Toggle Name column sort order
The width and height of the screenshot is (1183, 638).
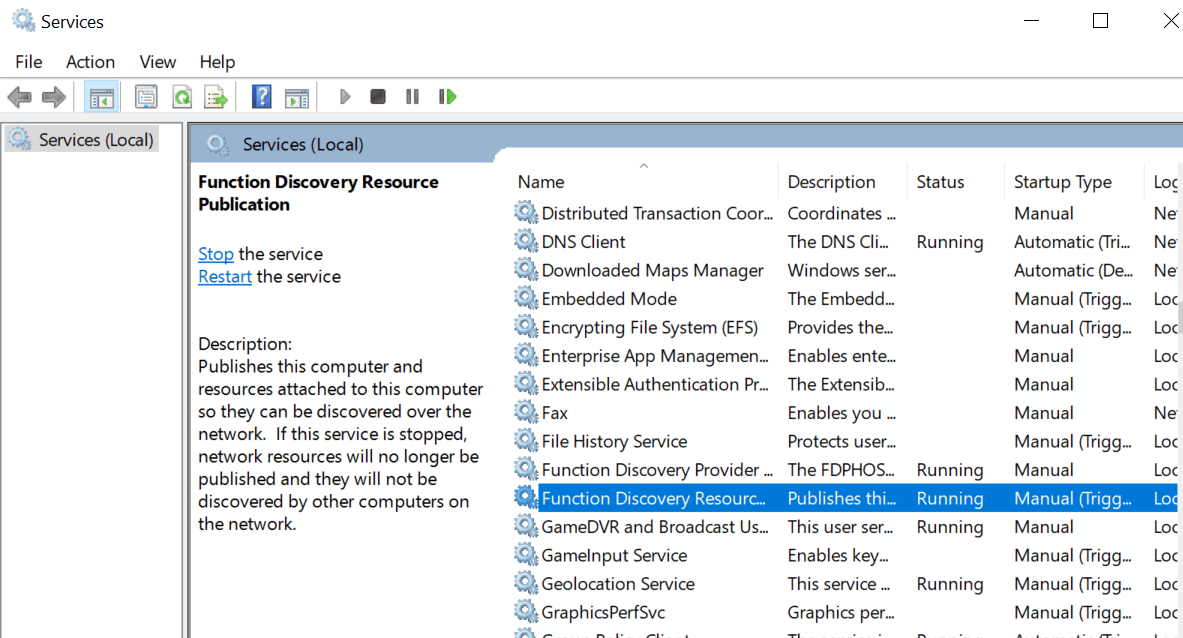(540, 181)
